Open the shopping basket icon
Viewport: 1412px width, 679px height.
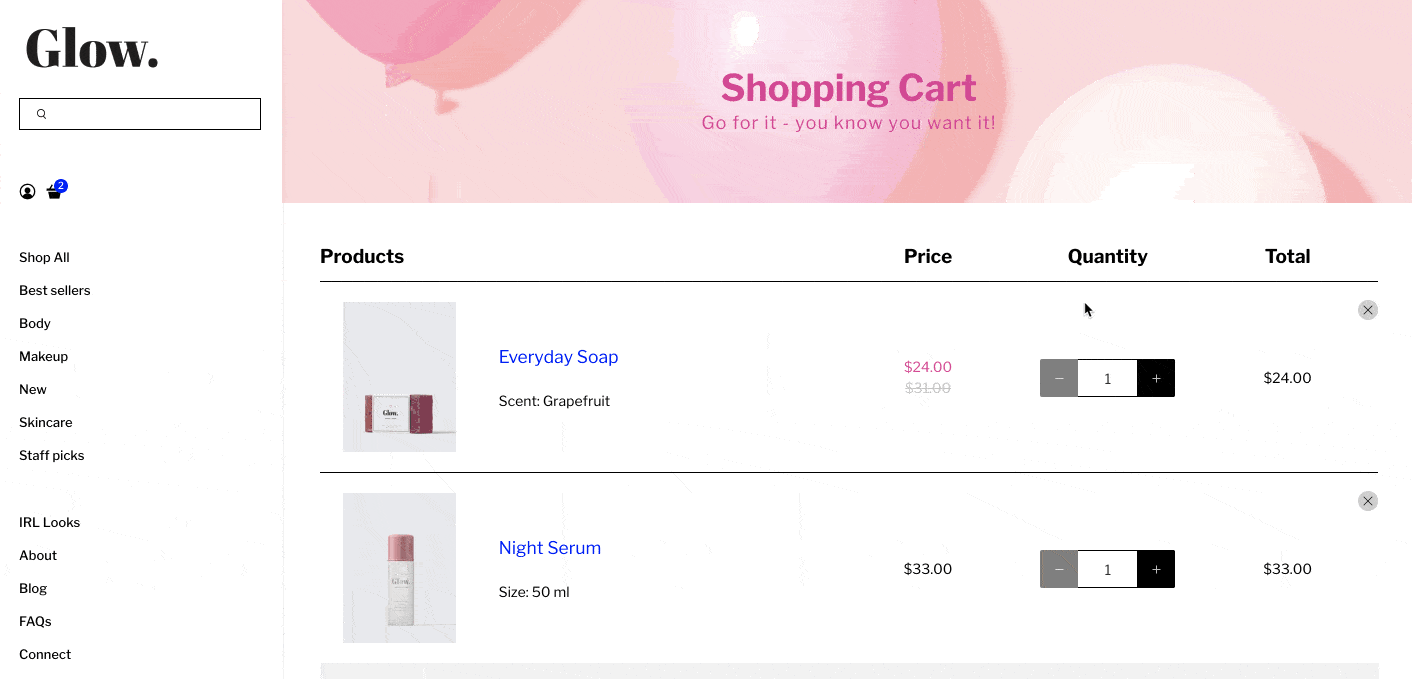pyautogui.click(x=54, y=192)
